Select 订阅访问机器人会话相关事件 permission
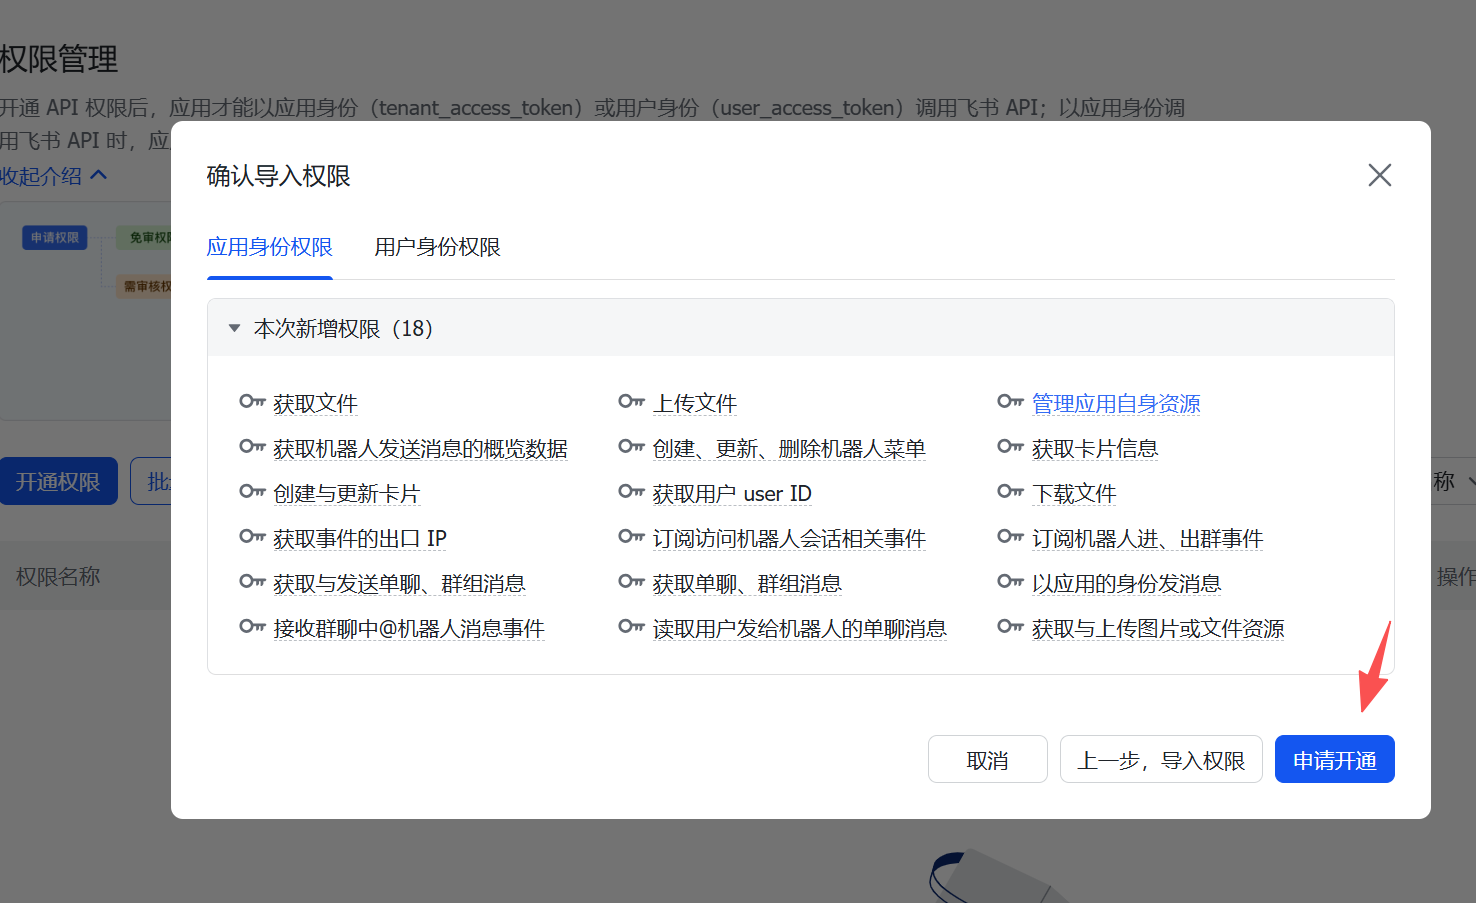This screenshot has height=903, width=1476. pyautogui.click(x=789, y=539)
